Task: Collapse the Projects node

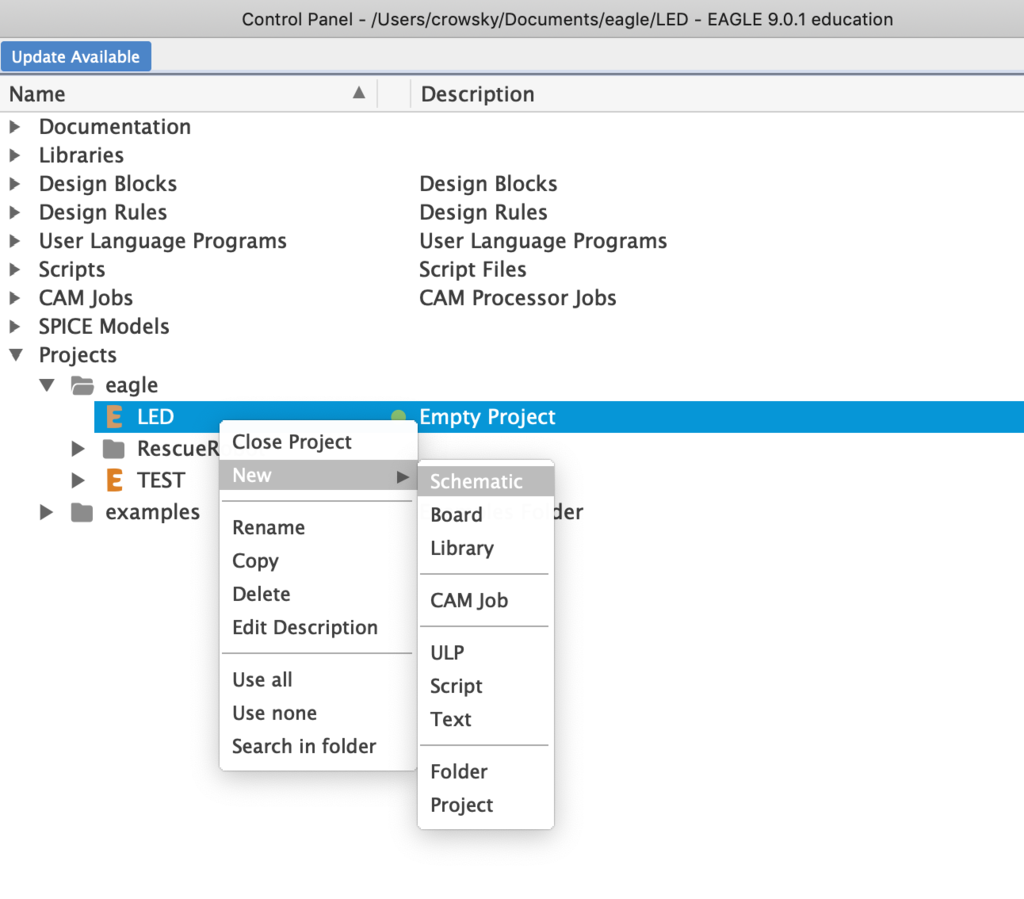Action: (x=16, y=355)
